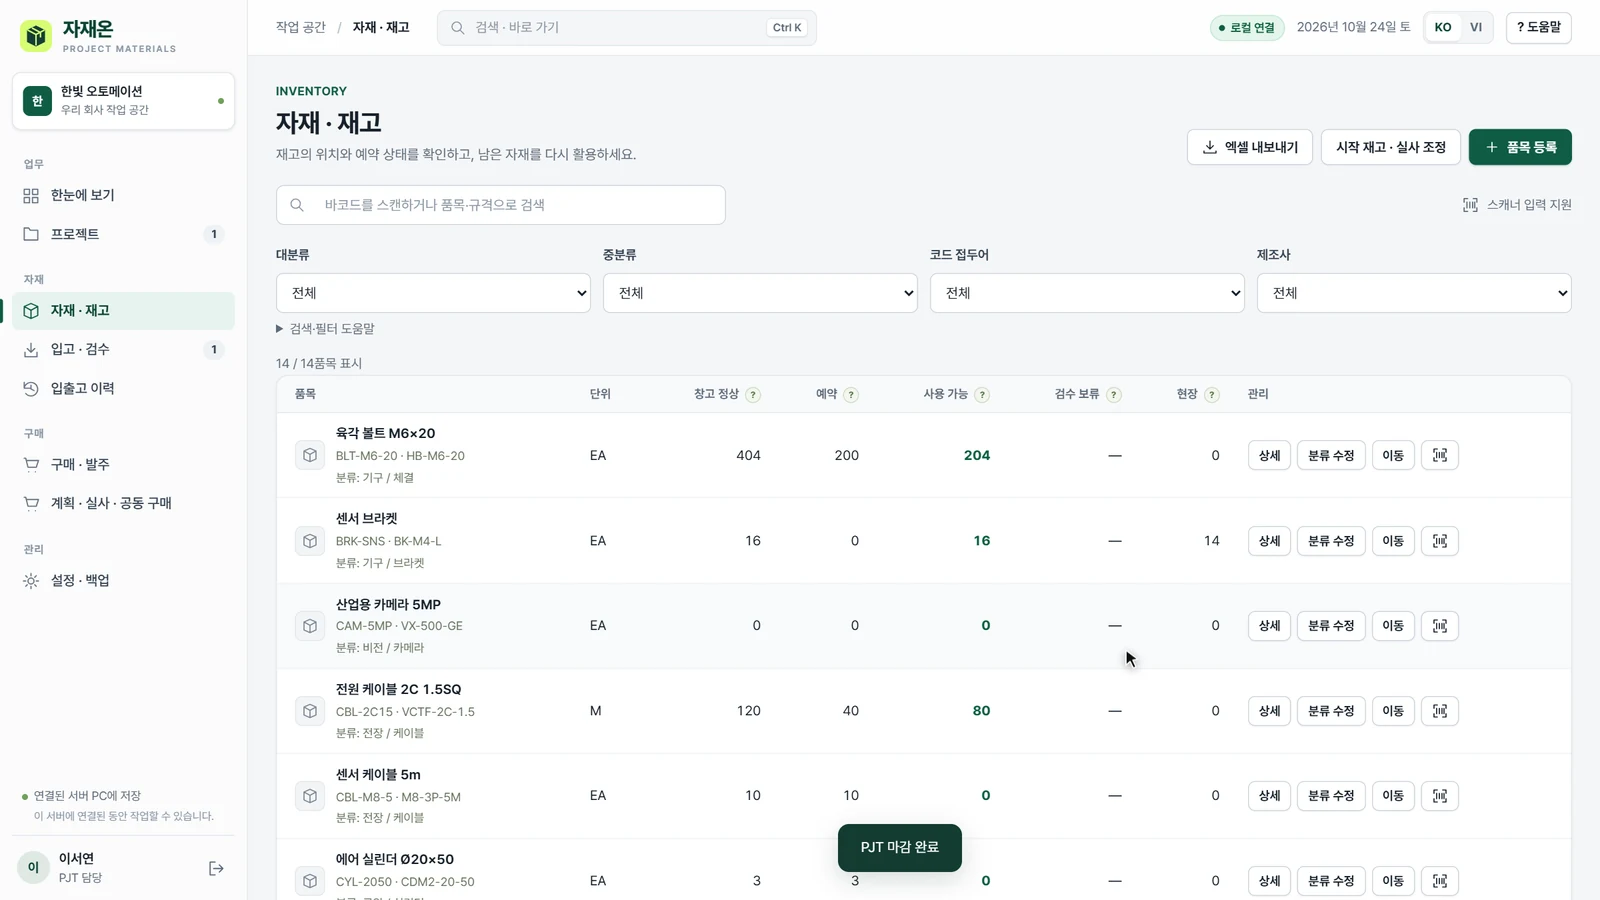This screenshot has height=900, width=1600.
Task: Open the 제조사 dropdown
Action: tap(1414, 293)
